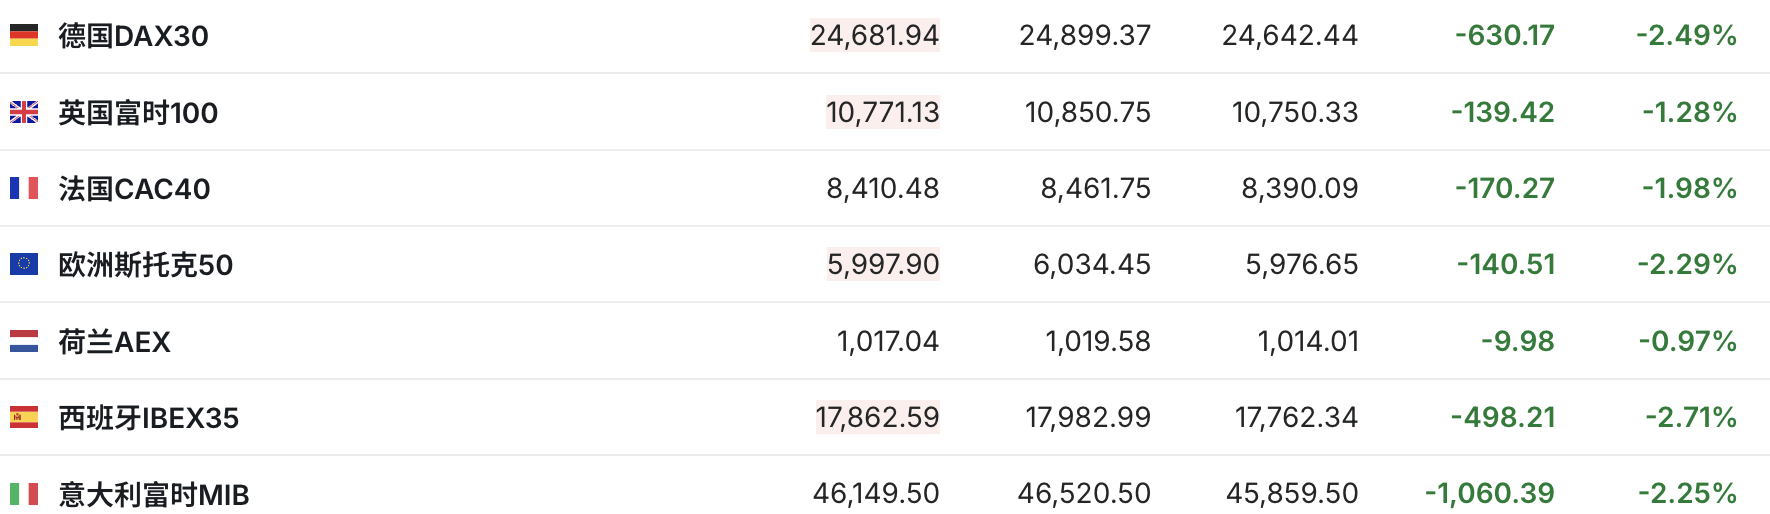Click the Italian flag icon

pos(24,493)
